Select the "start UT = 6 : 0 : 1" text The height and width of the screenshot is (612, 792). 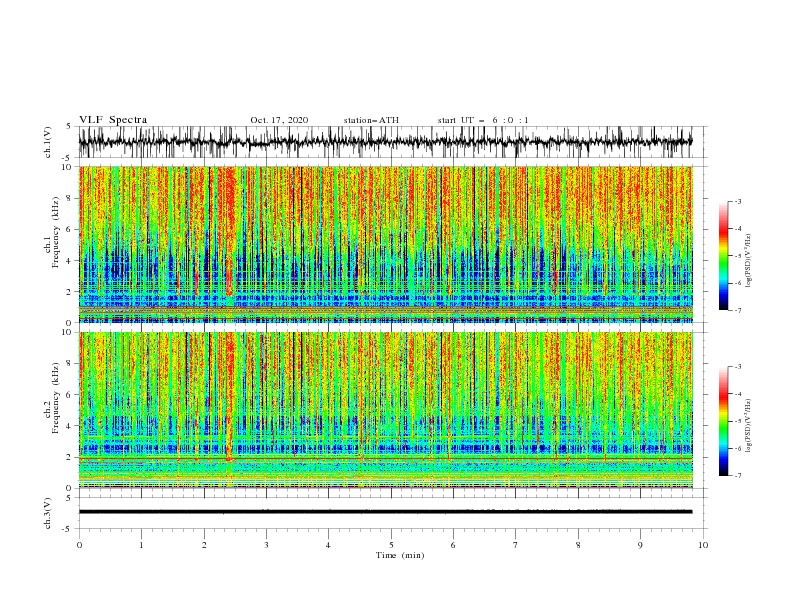(483, 120)
